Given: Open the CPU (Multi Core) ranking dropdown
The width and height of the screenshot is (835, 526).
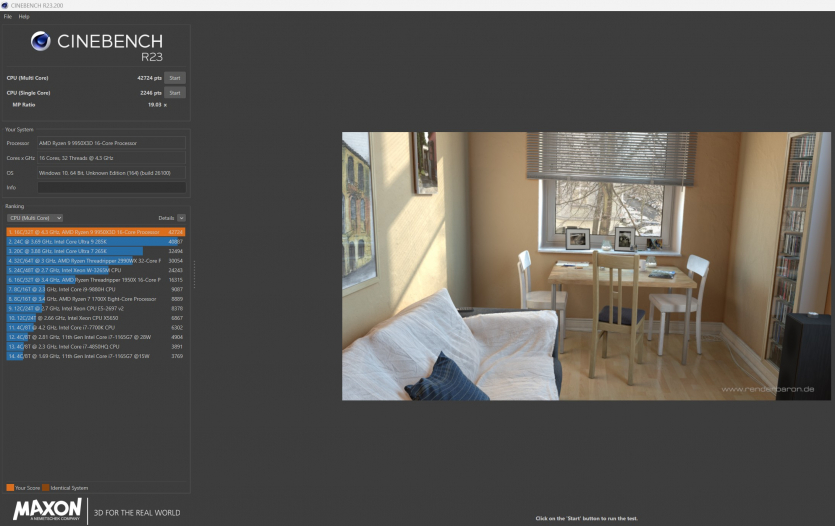Looking at the screenshot, I should [x=35, y=217].
